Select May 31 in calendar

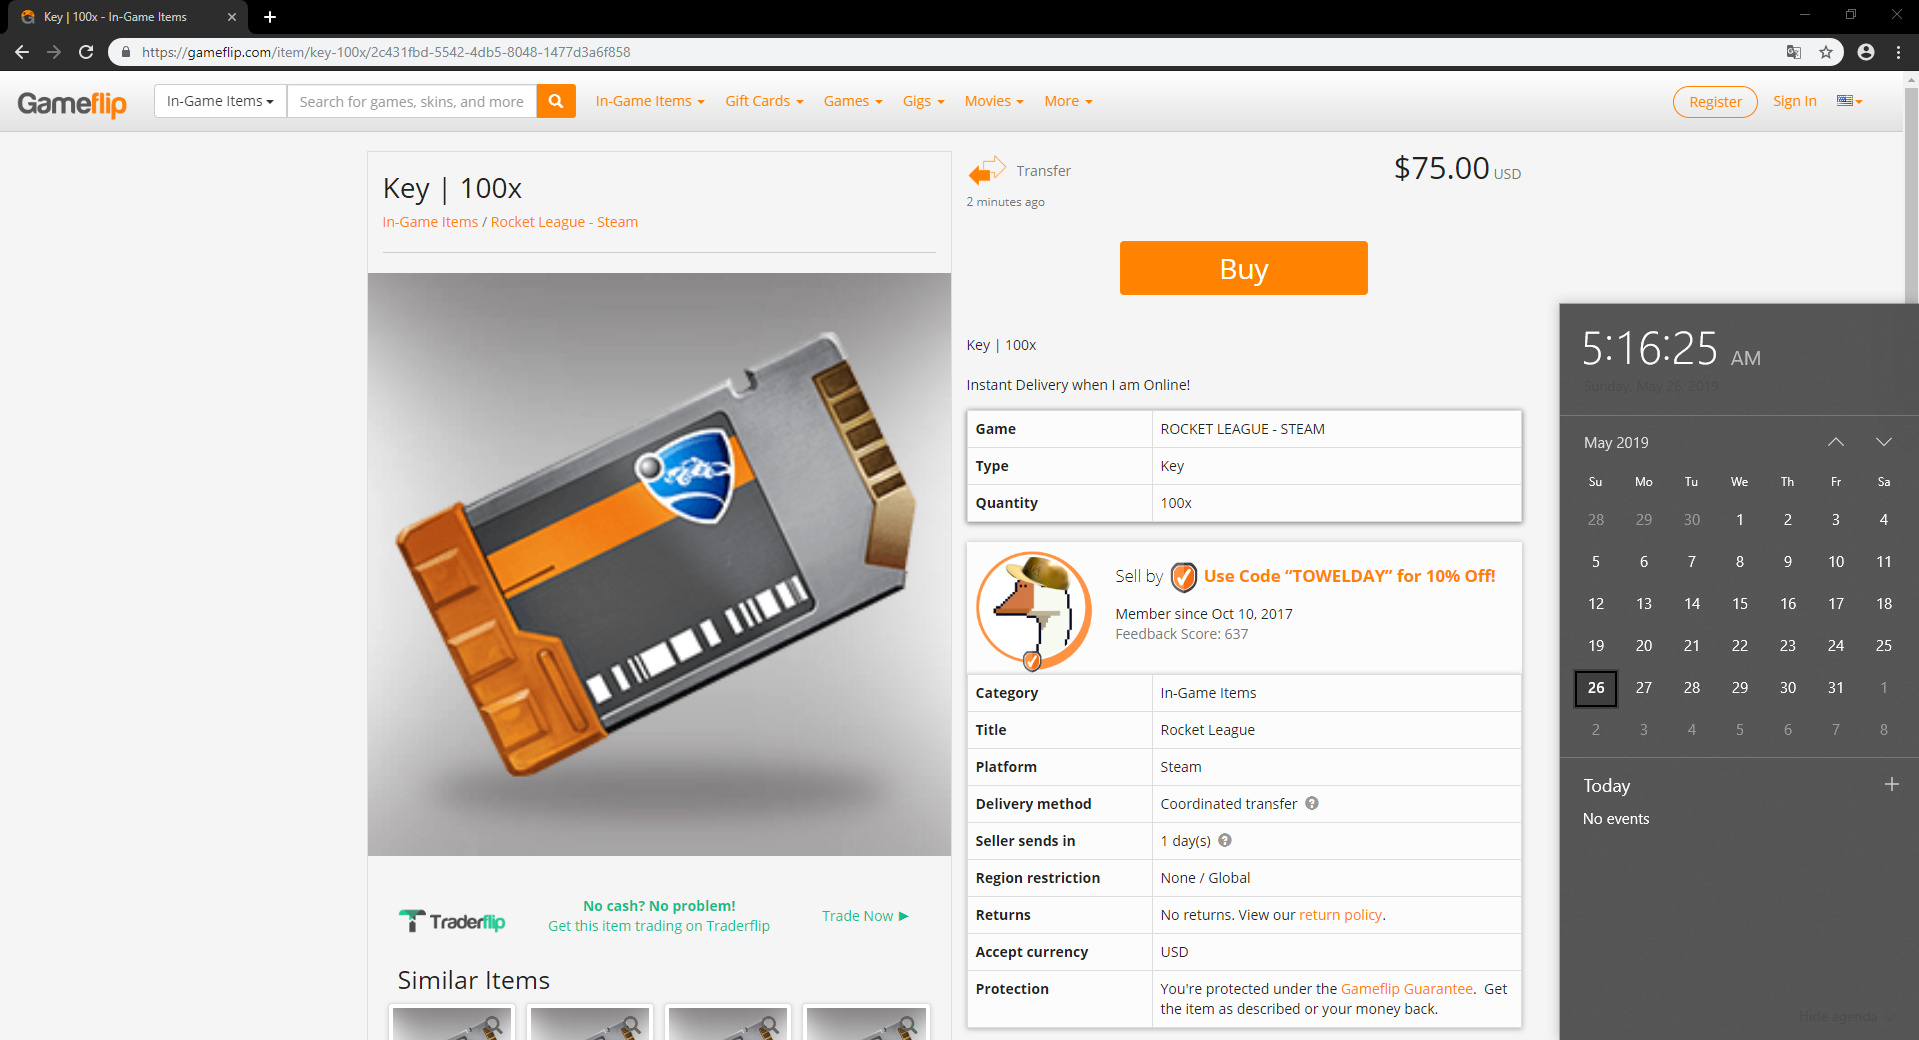coord(1836,687)
